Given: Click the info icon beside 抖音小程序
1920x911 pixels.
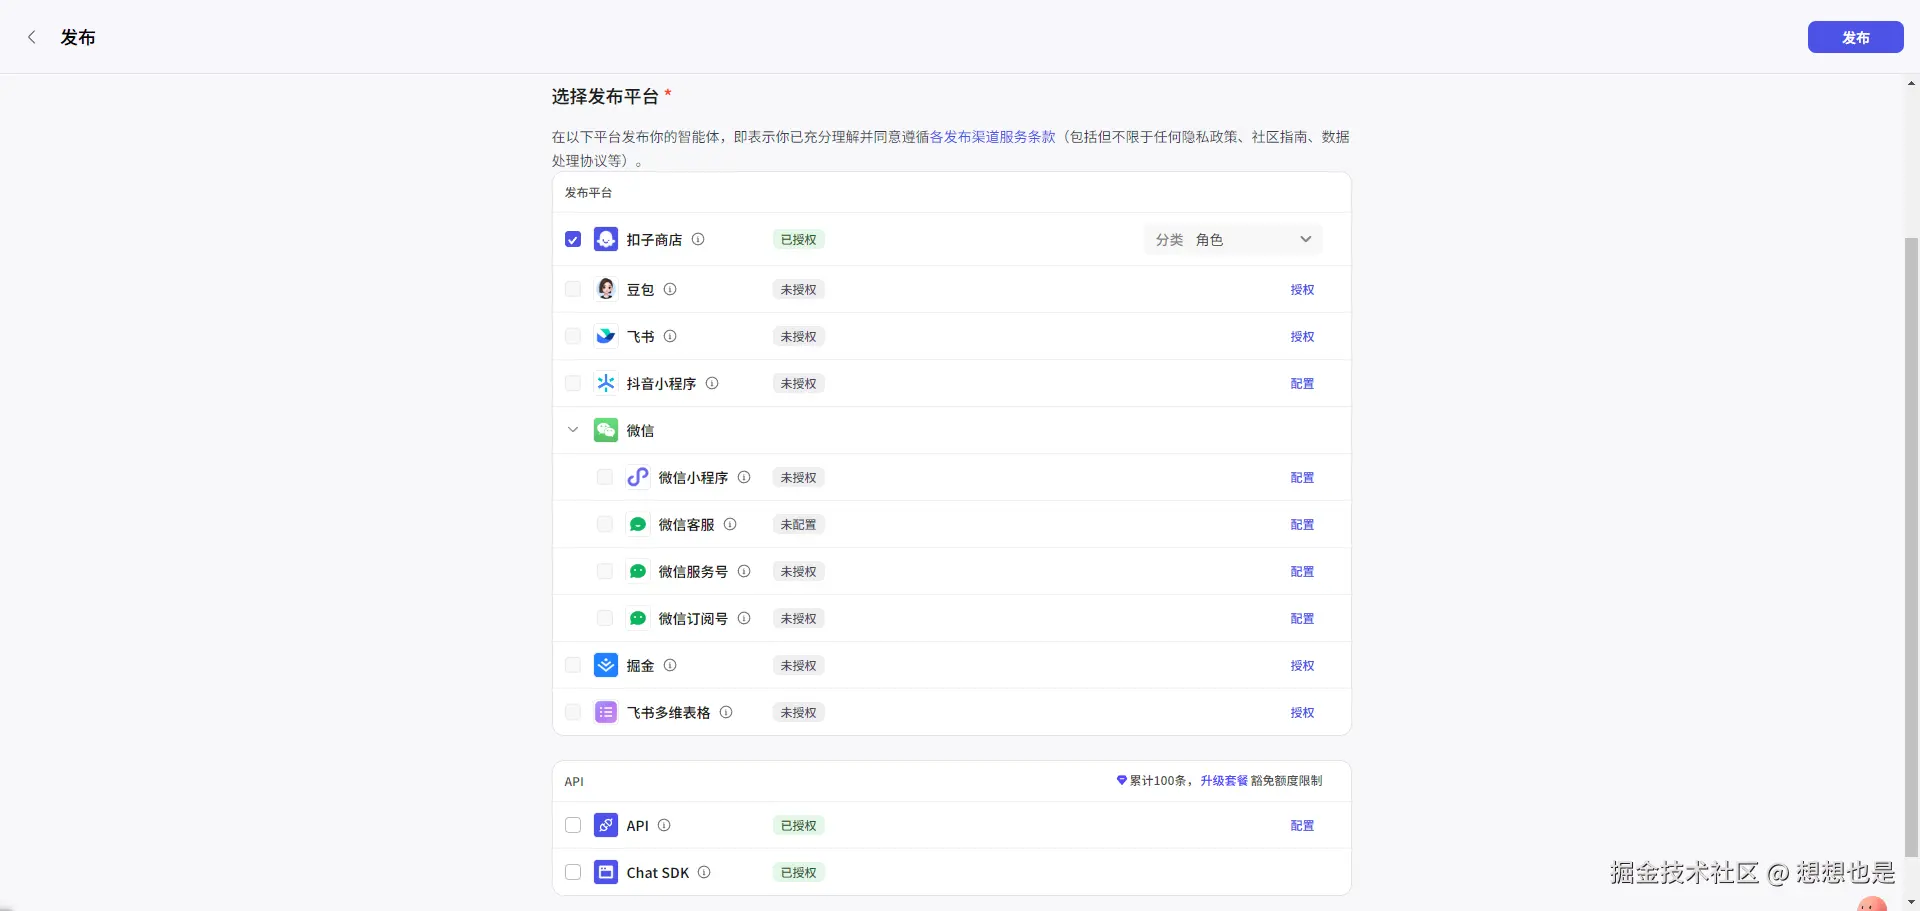Looking at the screenshot, I should tap(712, 383).
